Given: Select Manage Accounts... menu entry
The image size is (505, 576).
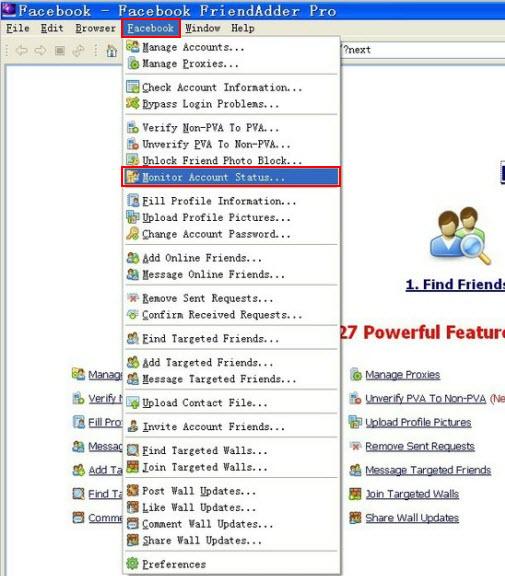Looking at the screenshot, I should click(231, 47).
